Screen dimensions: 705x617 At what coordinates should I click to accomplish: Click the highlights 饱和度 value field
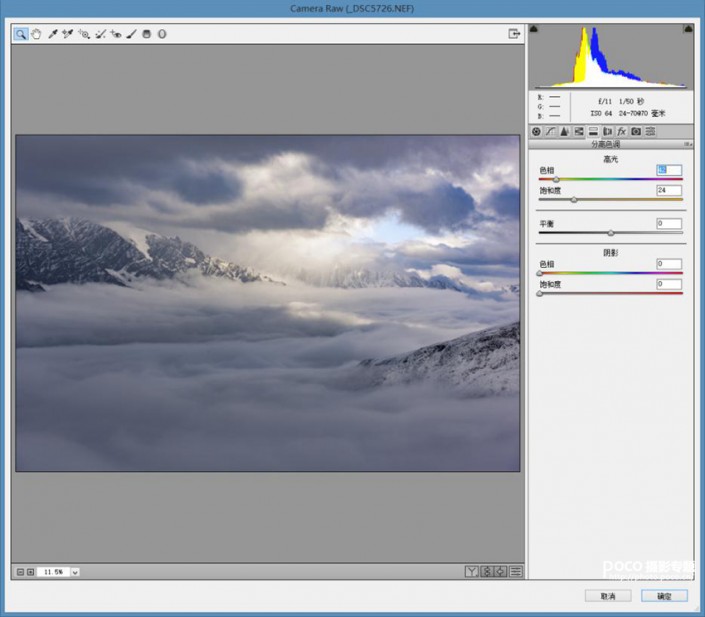pyautogui.click(x=669, y=190)
